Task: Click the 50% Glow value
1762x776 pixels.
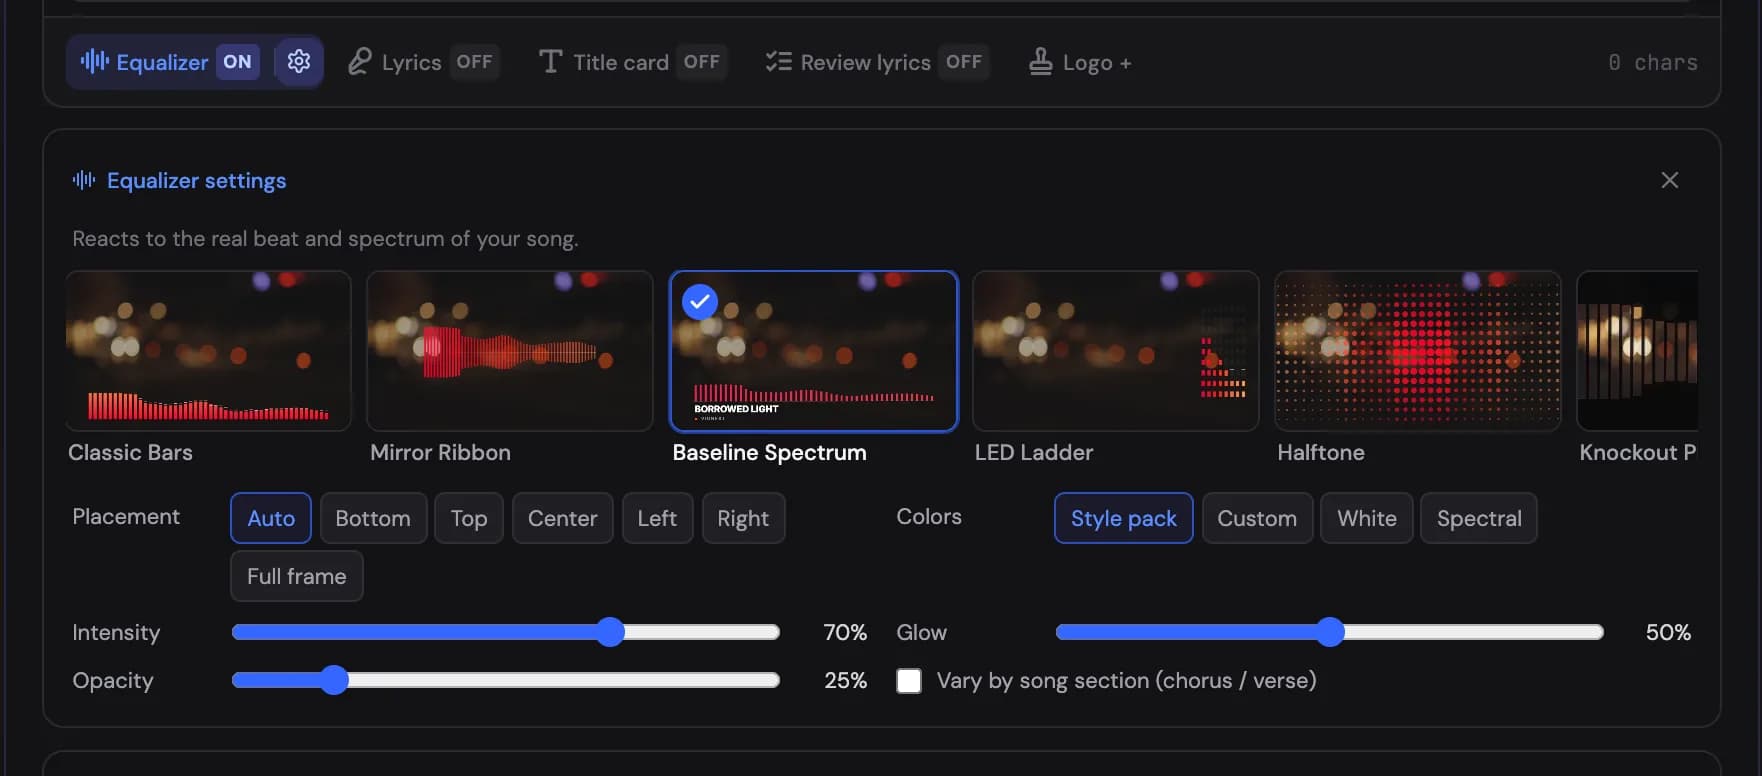Action: 1668,632
